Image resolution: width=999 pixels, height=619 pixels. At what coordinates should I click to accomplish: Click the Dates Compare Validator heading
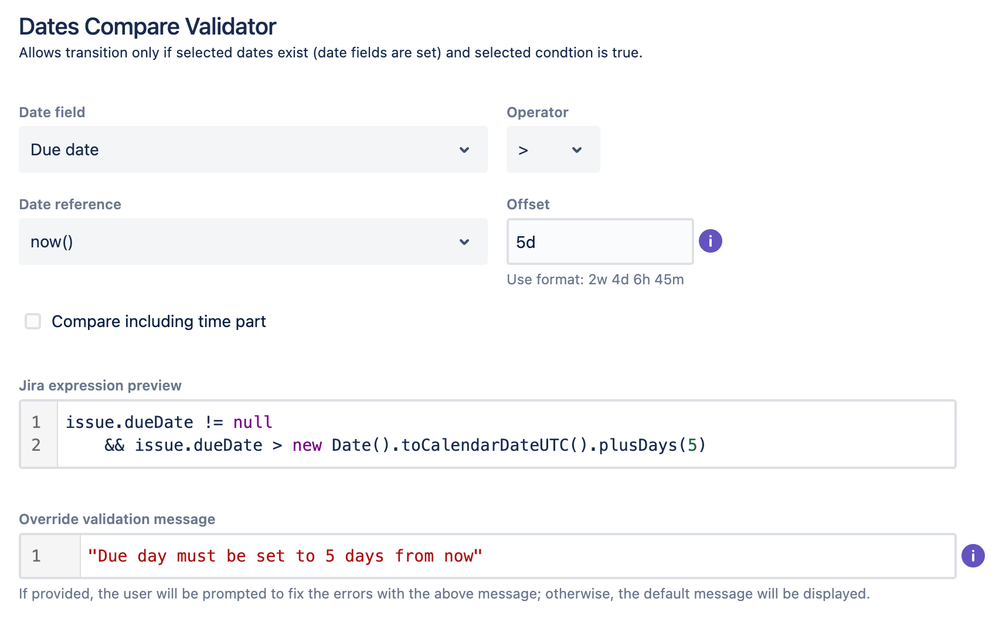coord(147,27)
